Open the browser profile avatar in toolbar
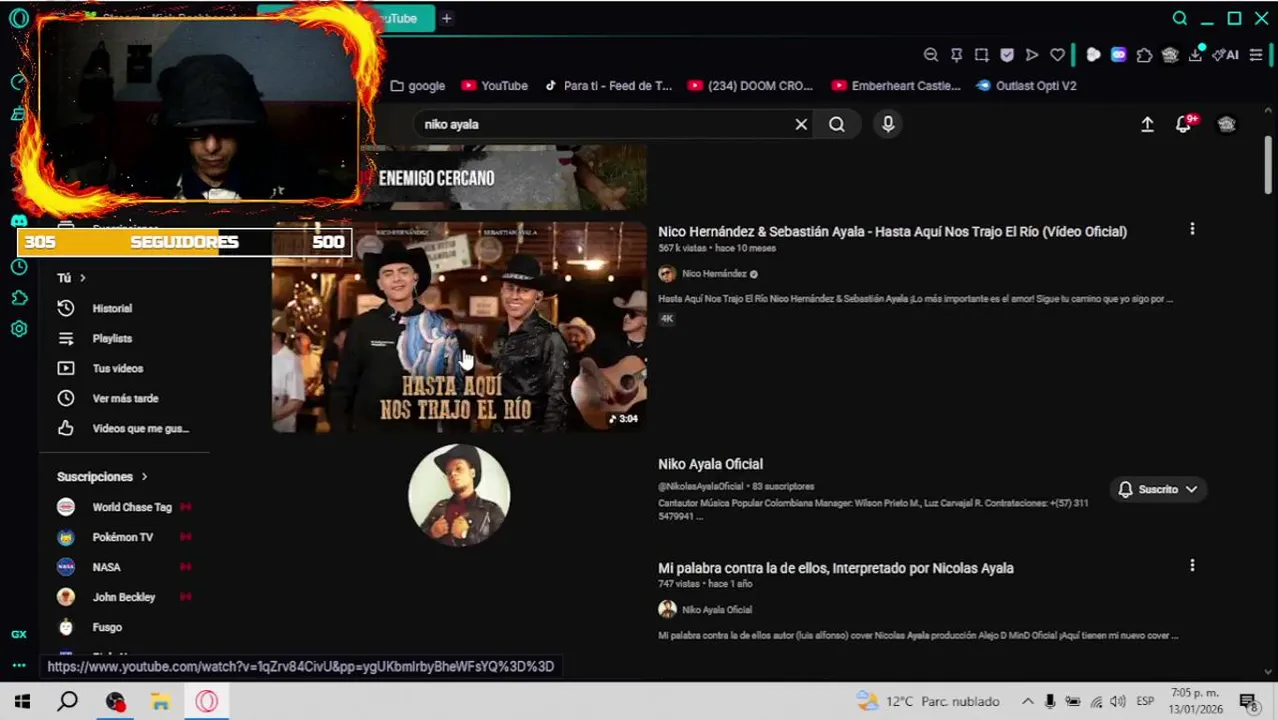The image size is (1278, 720). click(x=1170, y=55)
